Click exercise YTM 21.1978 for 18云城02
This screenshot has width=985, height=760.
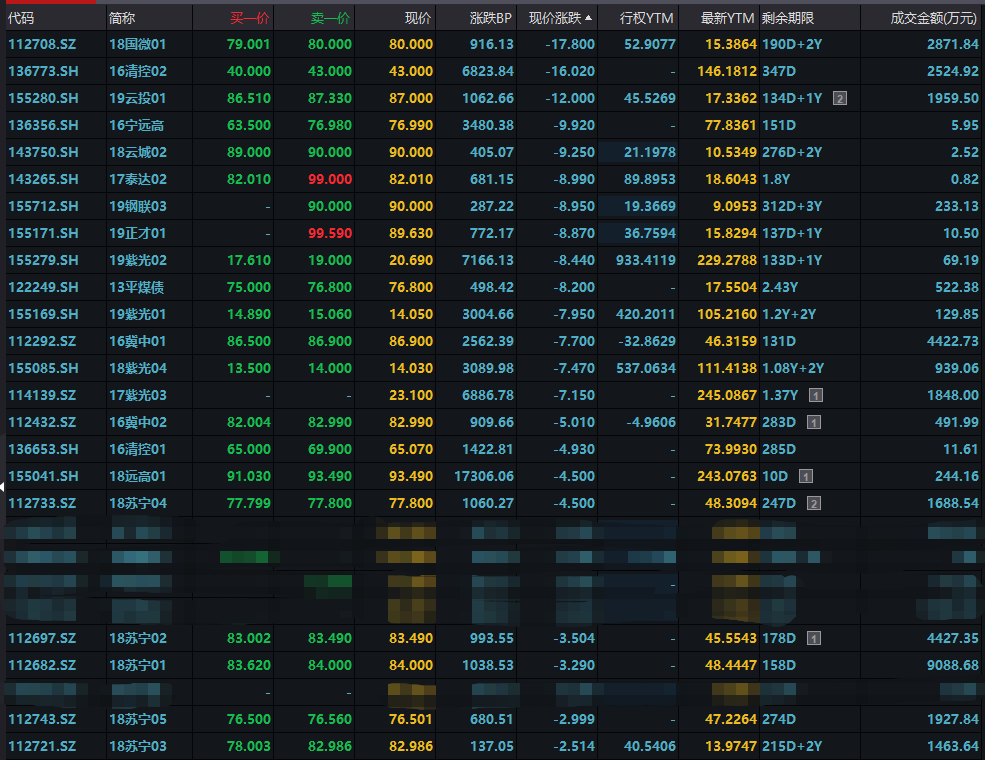tap(650, 153)
